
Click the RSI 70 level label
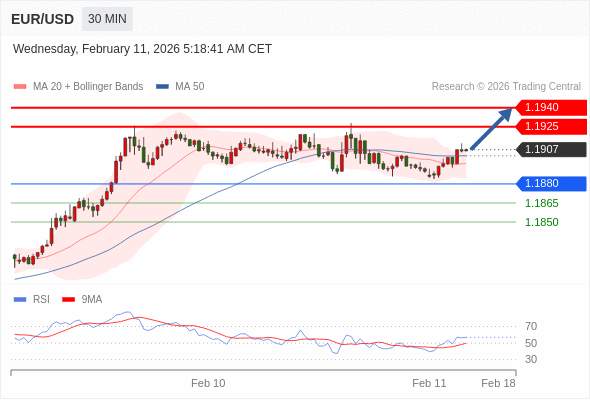coord(531,326)
